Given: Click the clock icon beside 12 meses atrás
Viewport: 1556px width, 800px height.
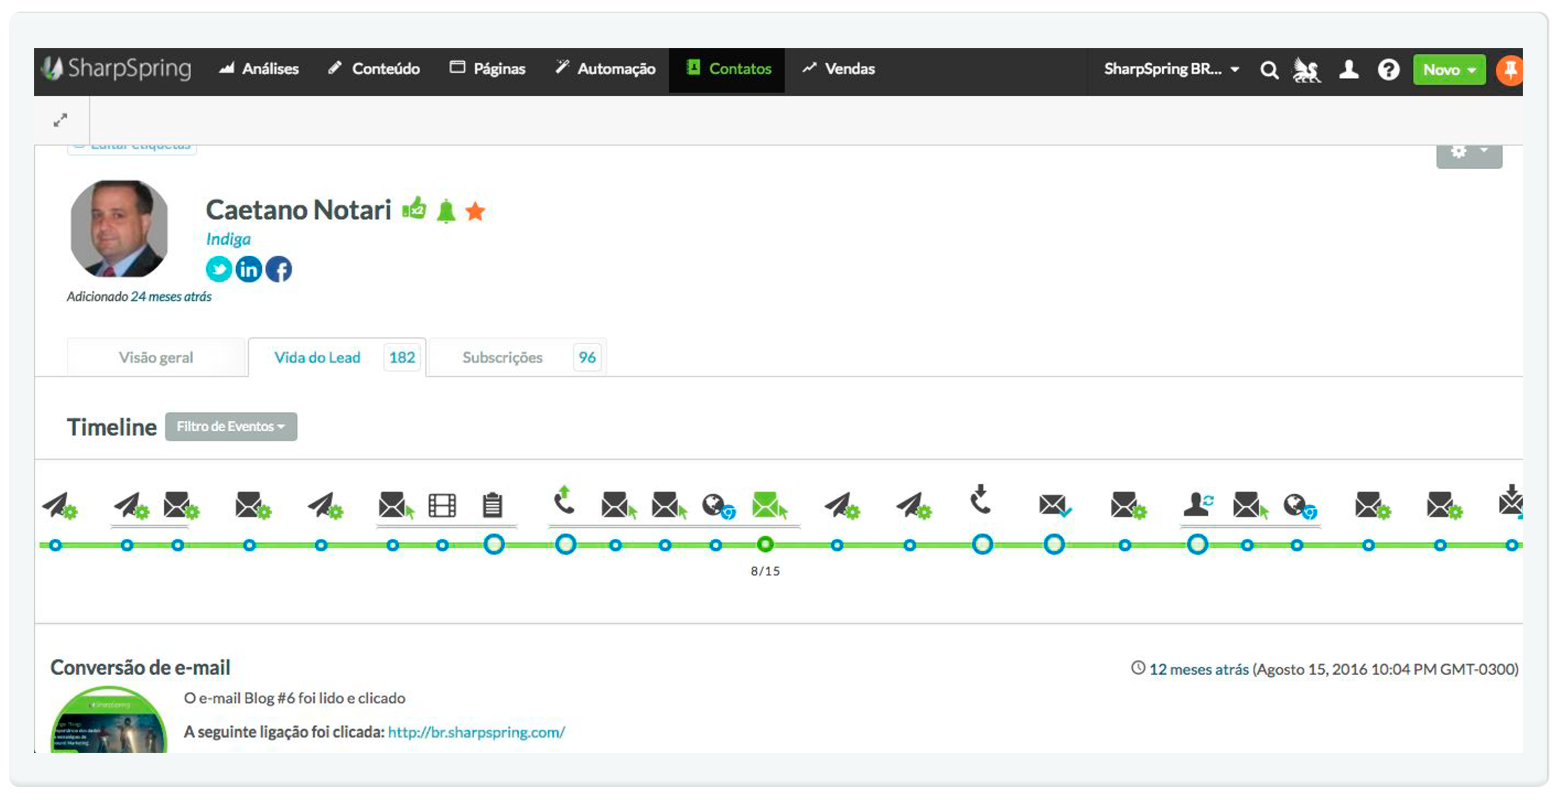Looking at the screenshot, I should pyautogui.click(x=1138, y=668).
